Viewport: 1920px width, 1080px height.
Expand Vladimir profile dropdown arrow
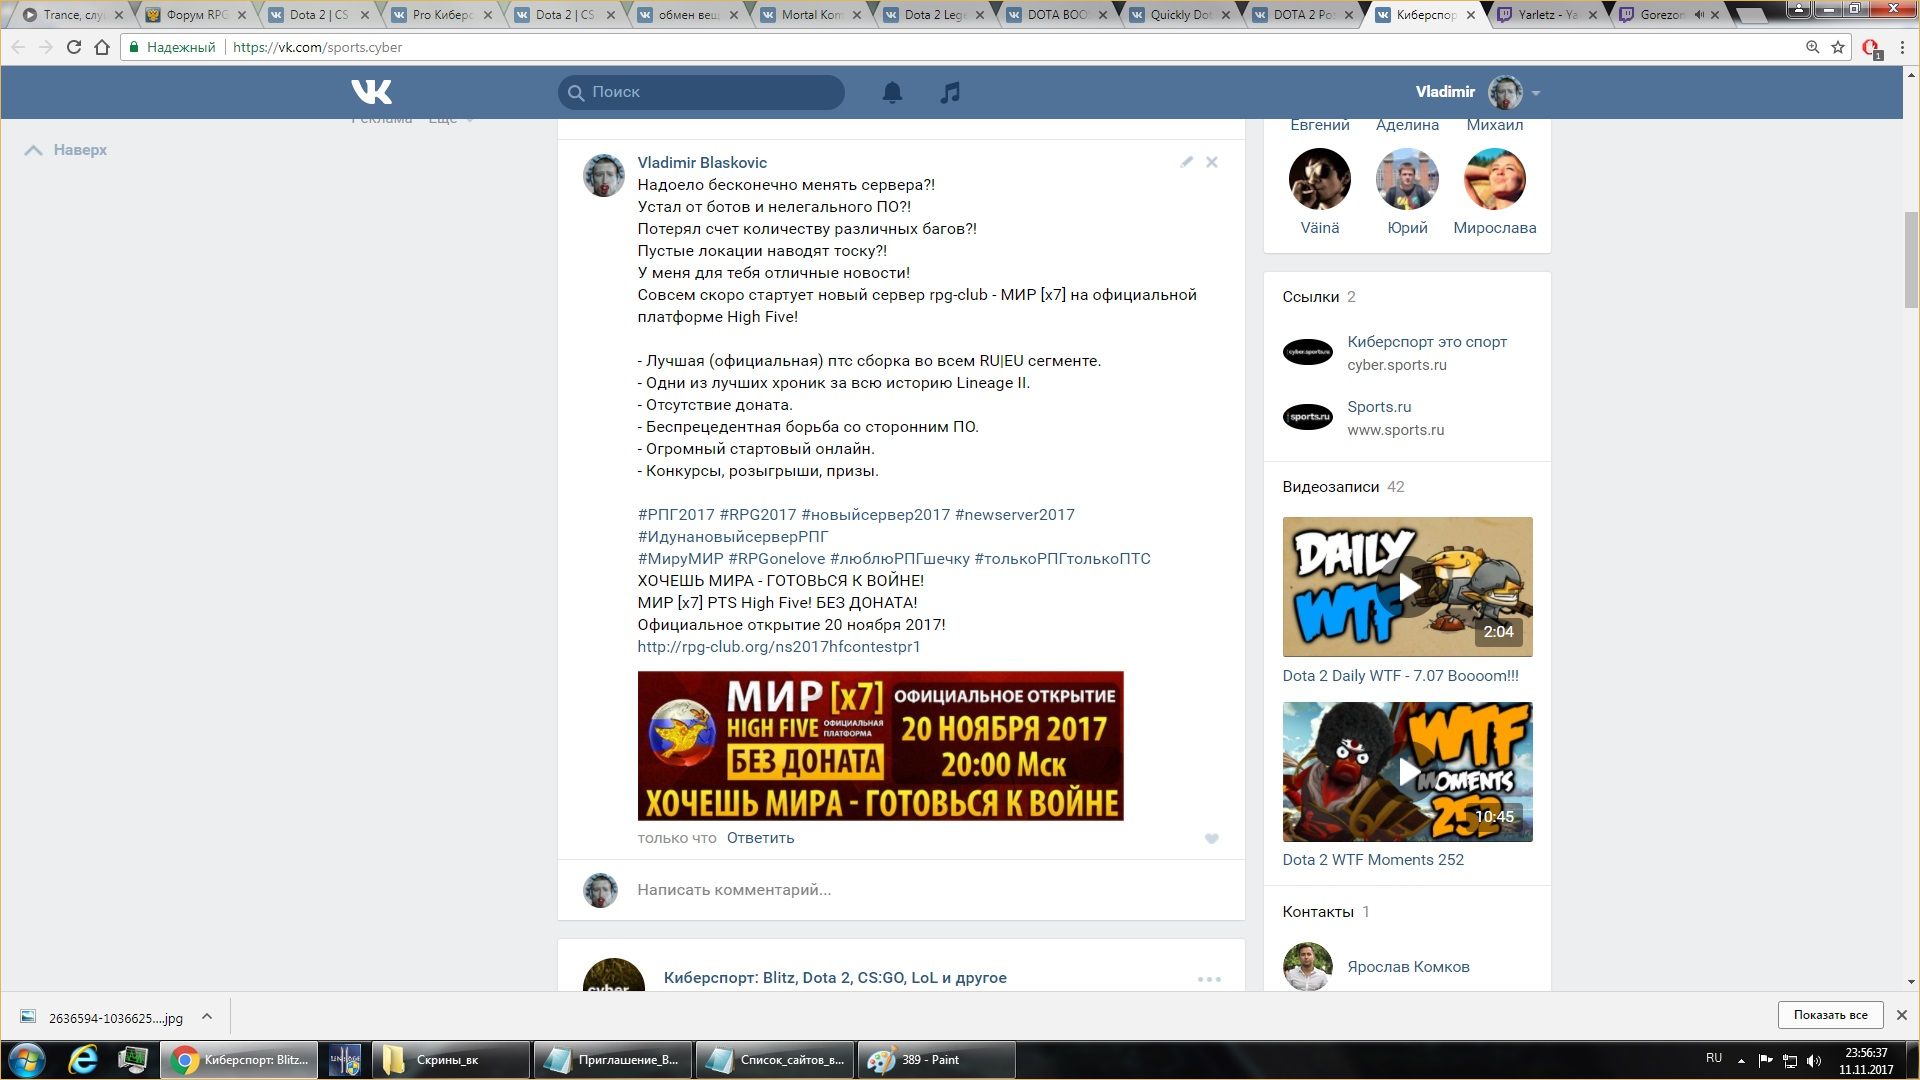(1536, 93)
